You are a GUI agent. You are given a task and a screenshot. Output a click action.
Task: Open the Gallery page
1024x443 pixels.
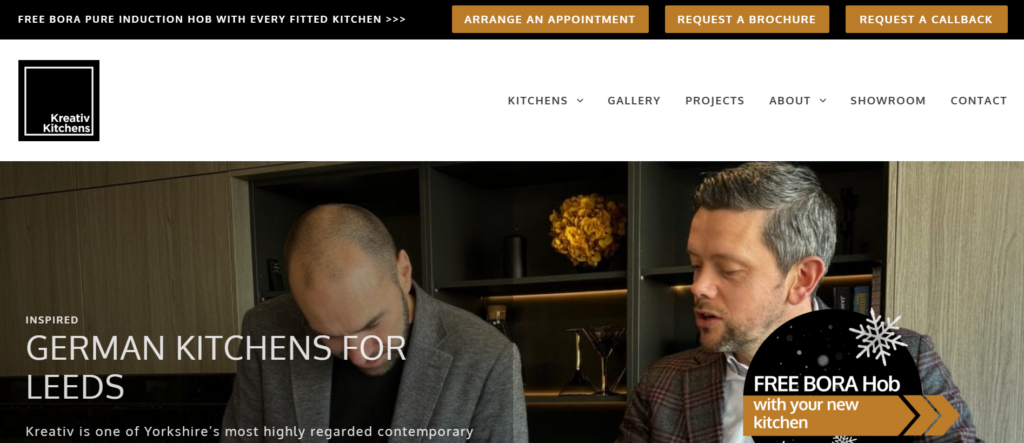(x=633, y=101)
